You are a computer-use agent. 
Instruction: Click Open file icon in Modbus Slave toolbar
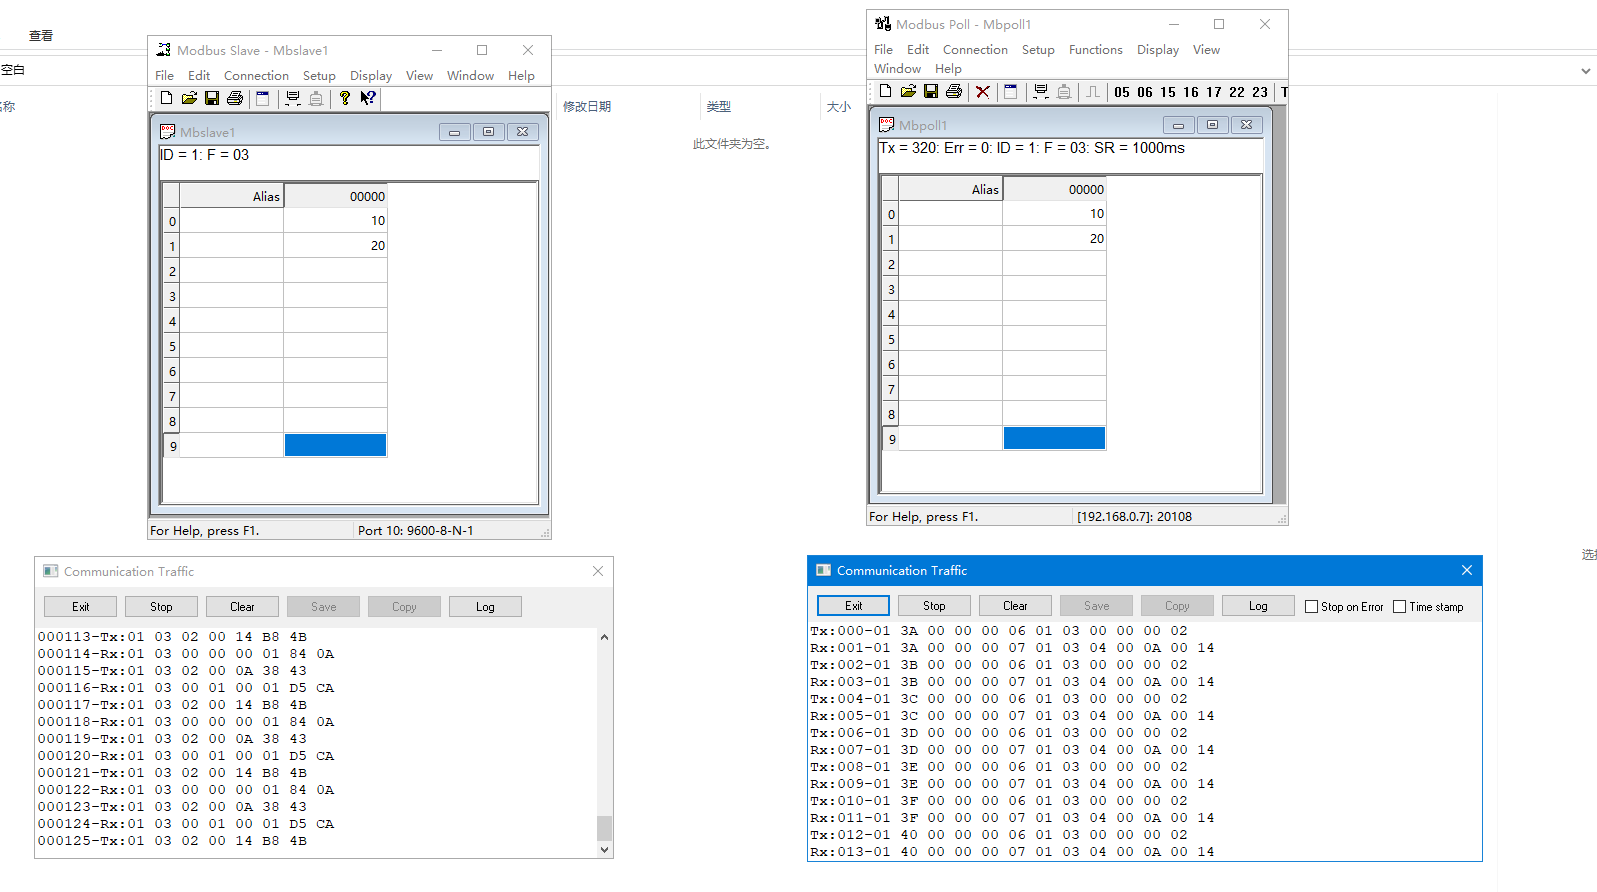(189, 98)
